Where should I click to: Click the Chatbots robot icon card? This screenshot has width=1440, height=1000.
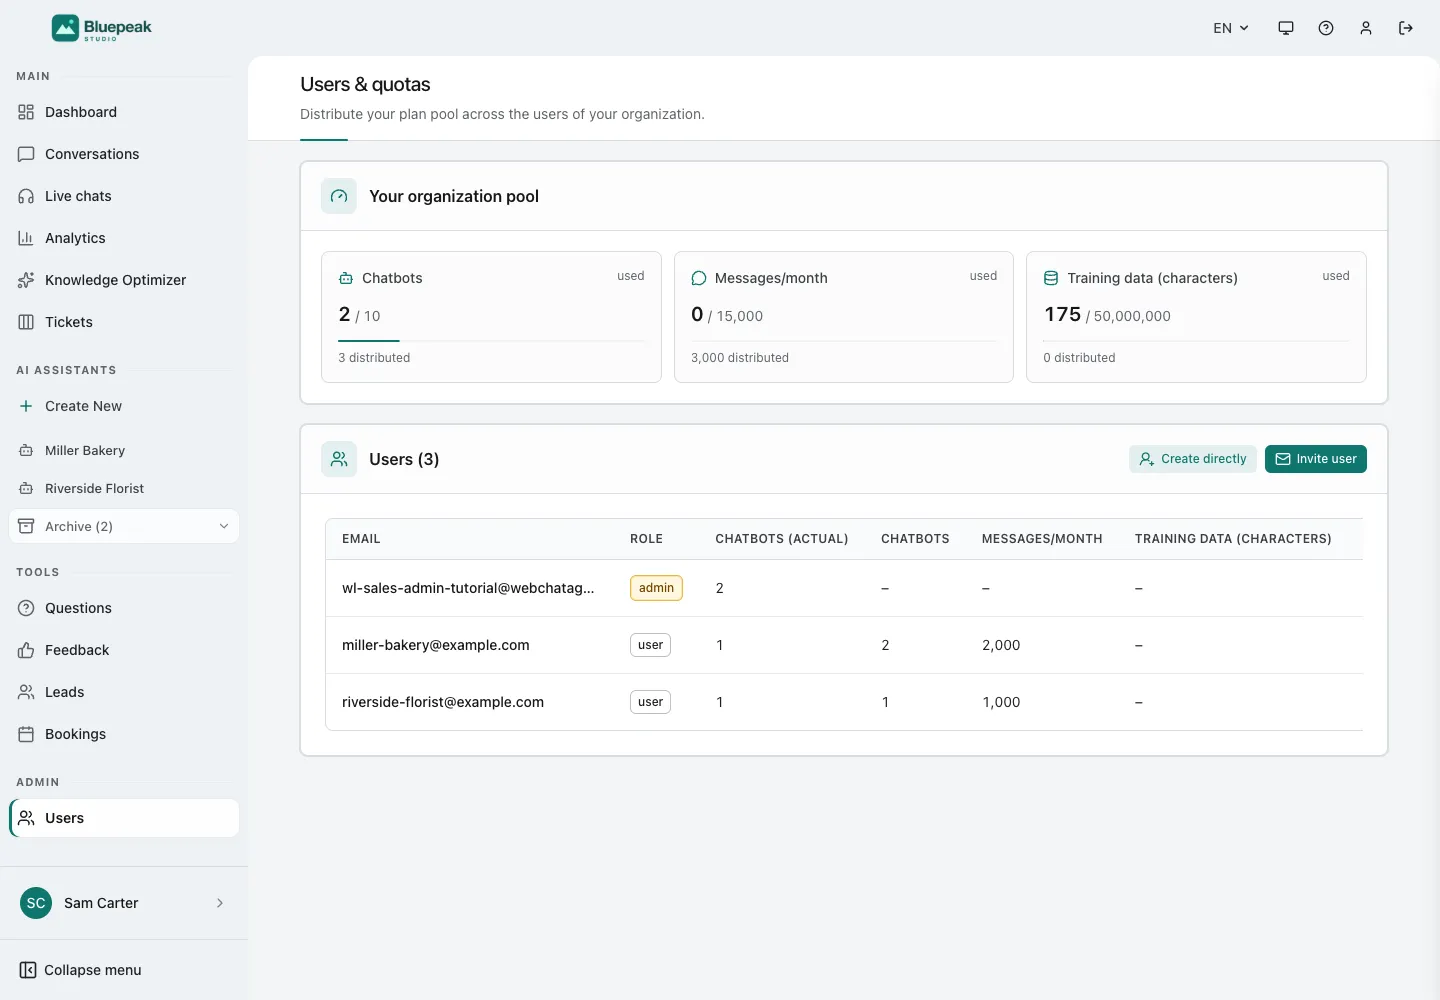346,278
